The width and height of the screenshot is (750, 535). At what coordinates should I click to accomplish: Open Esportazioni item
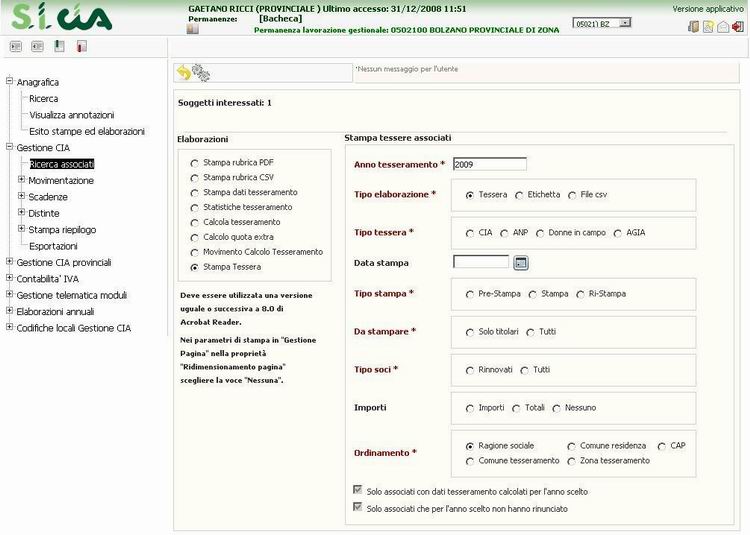53,246
